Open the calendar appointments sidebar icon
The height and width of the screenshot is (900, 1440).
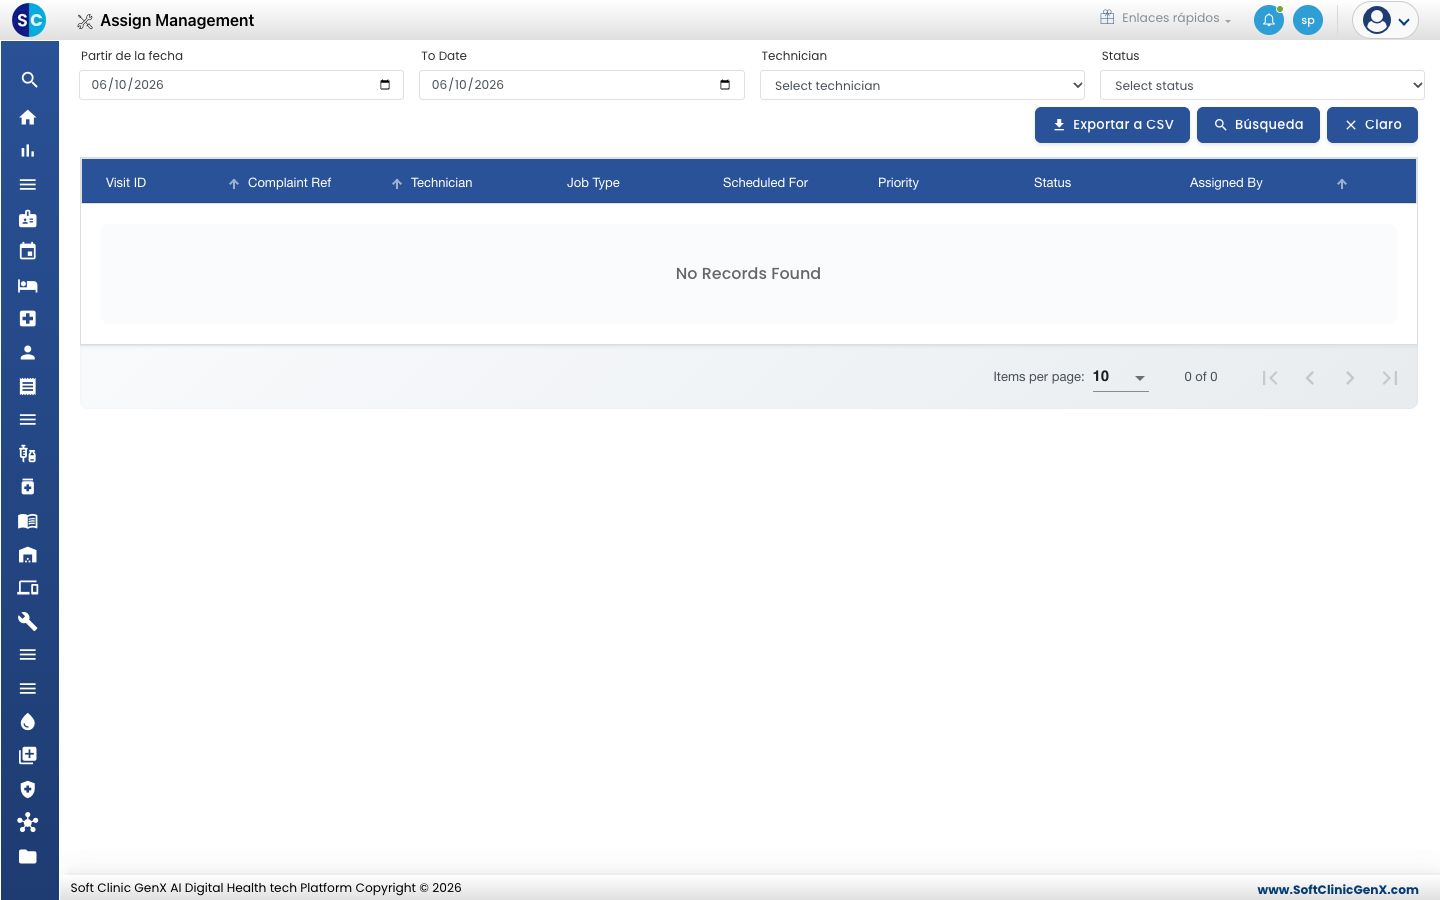click(28, 252)
